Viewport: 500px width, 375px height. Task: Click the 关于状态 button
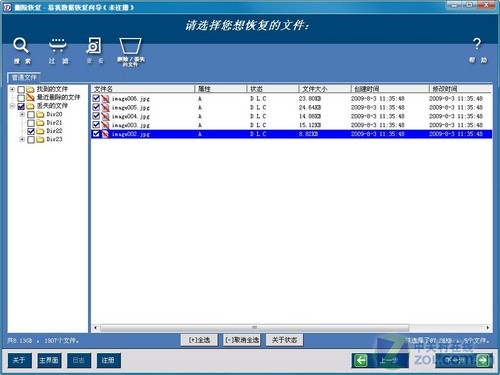(284, 340)
